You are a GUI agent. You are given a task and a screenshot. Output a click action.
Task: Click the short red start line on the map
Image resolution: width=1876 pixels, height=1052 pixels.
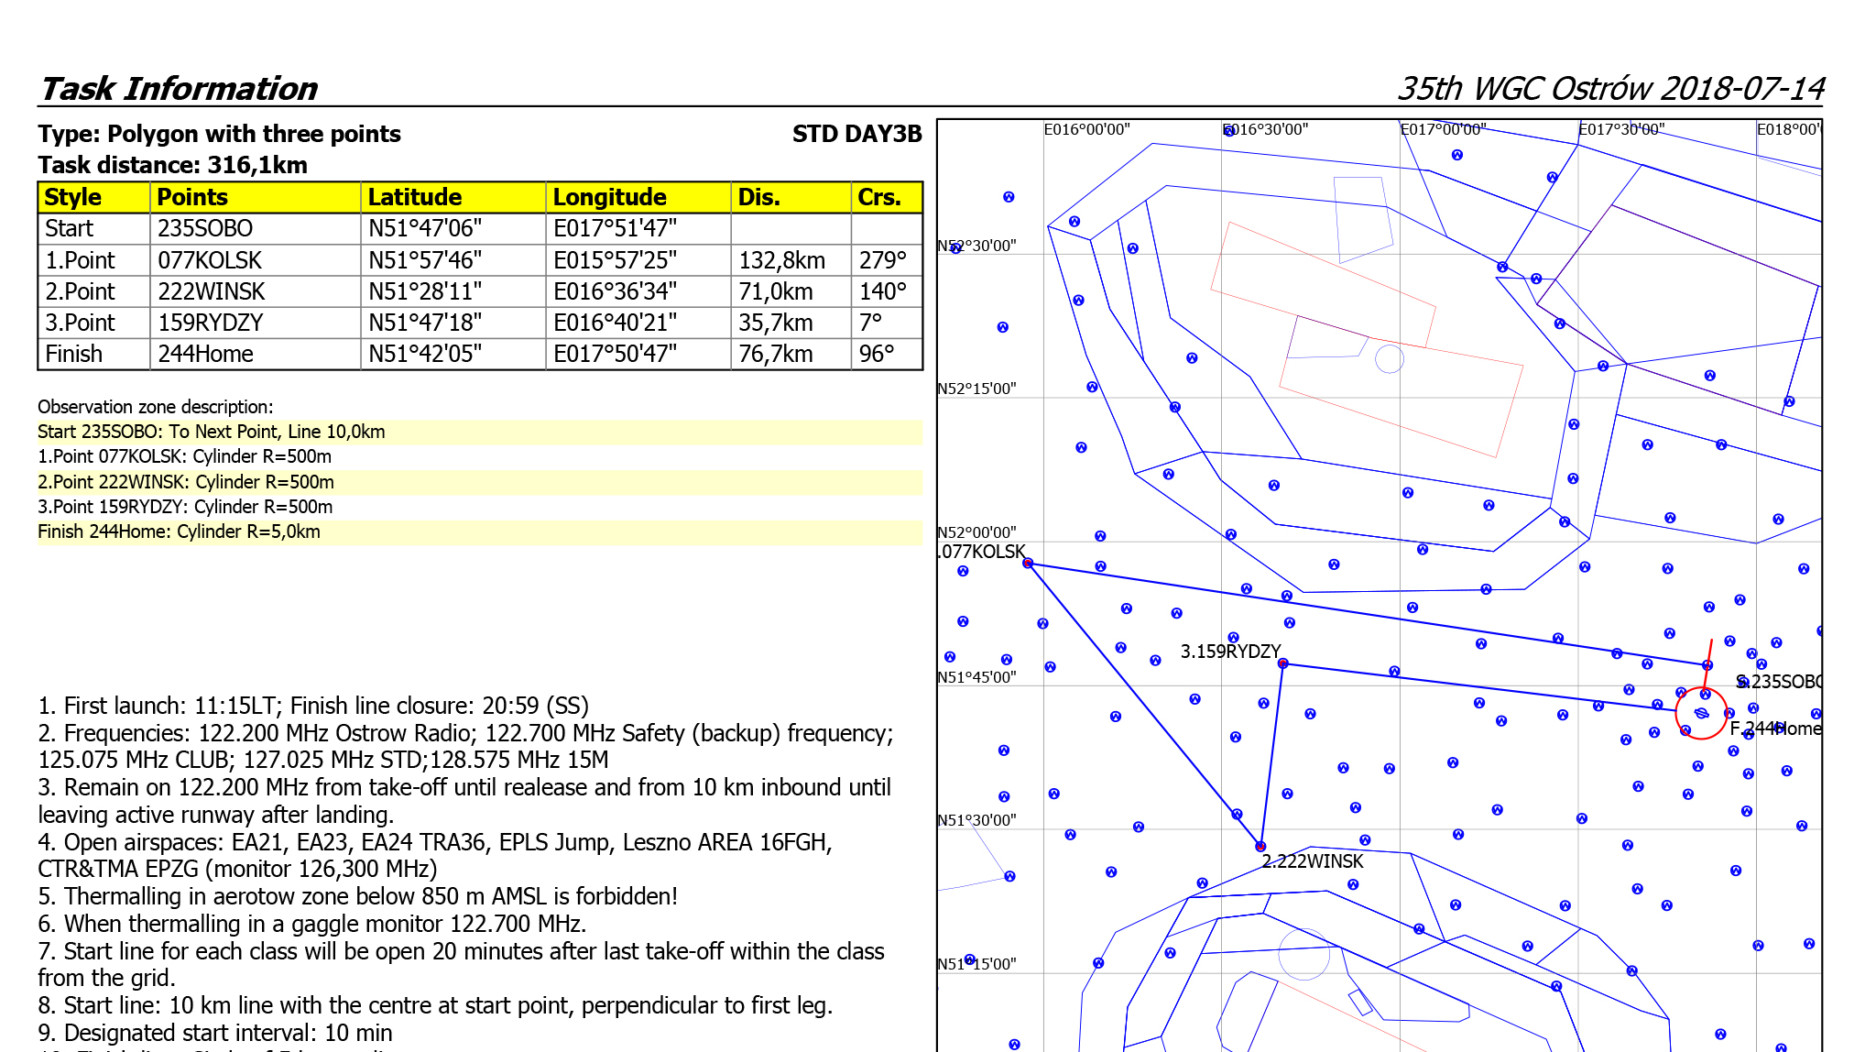tap(1710, 650)
